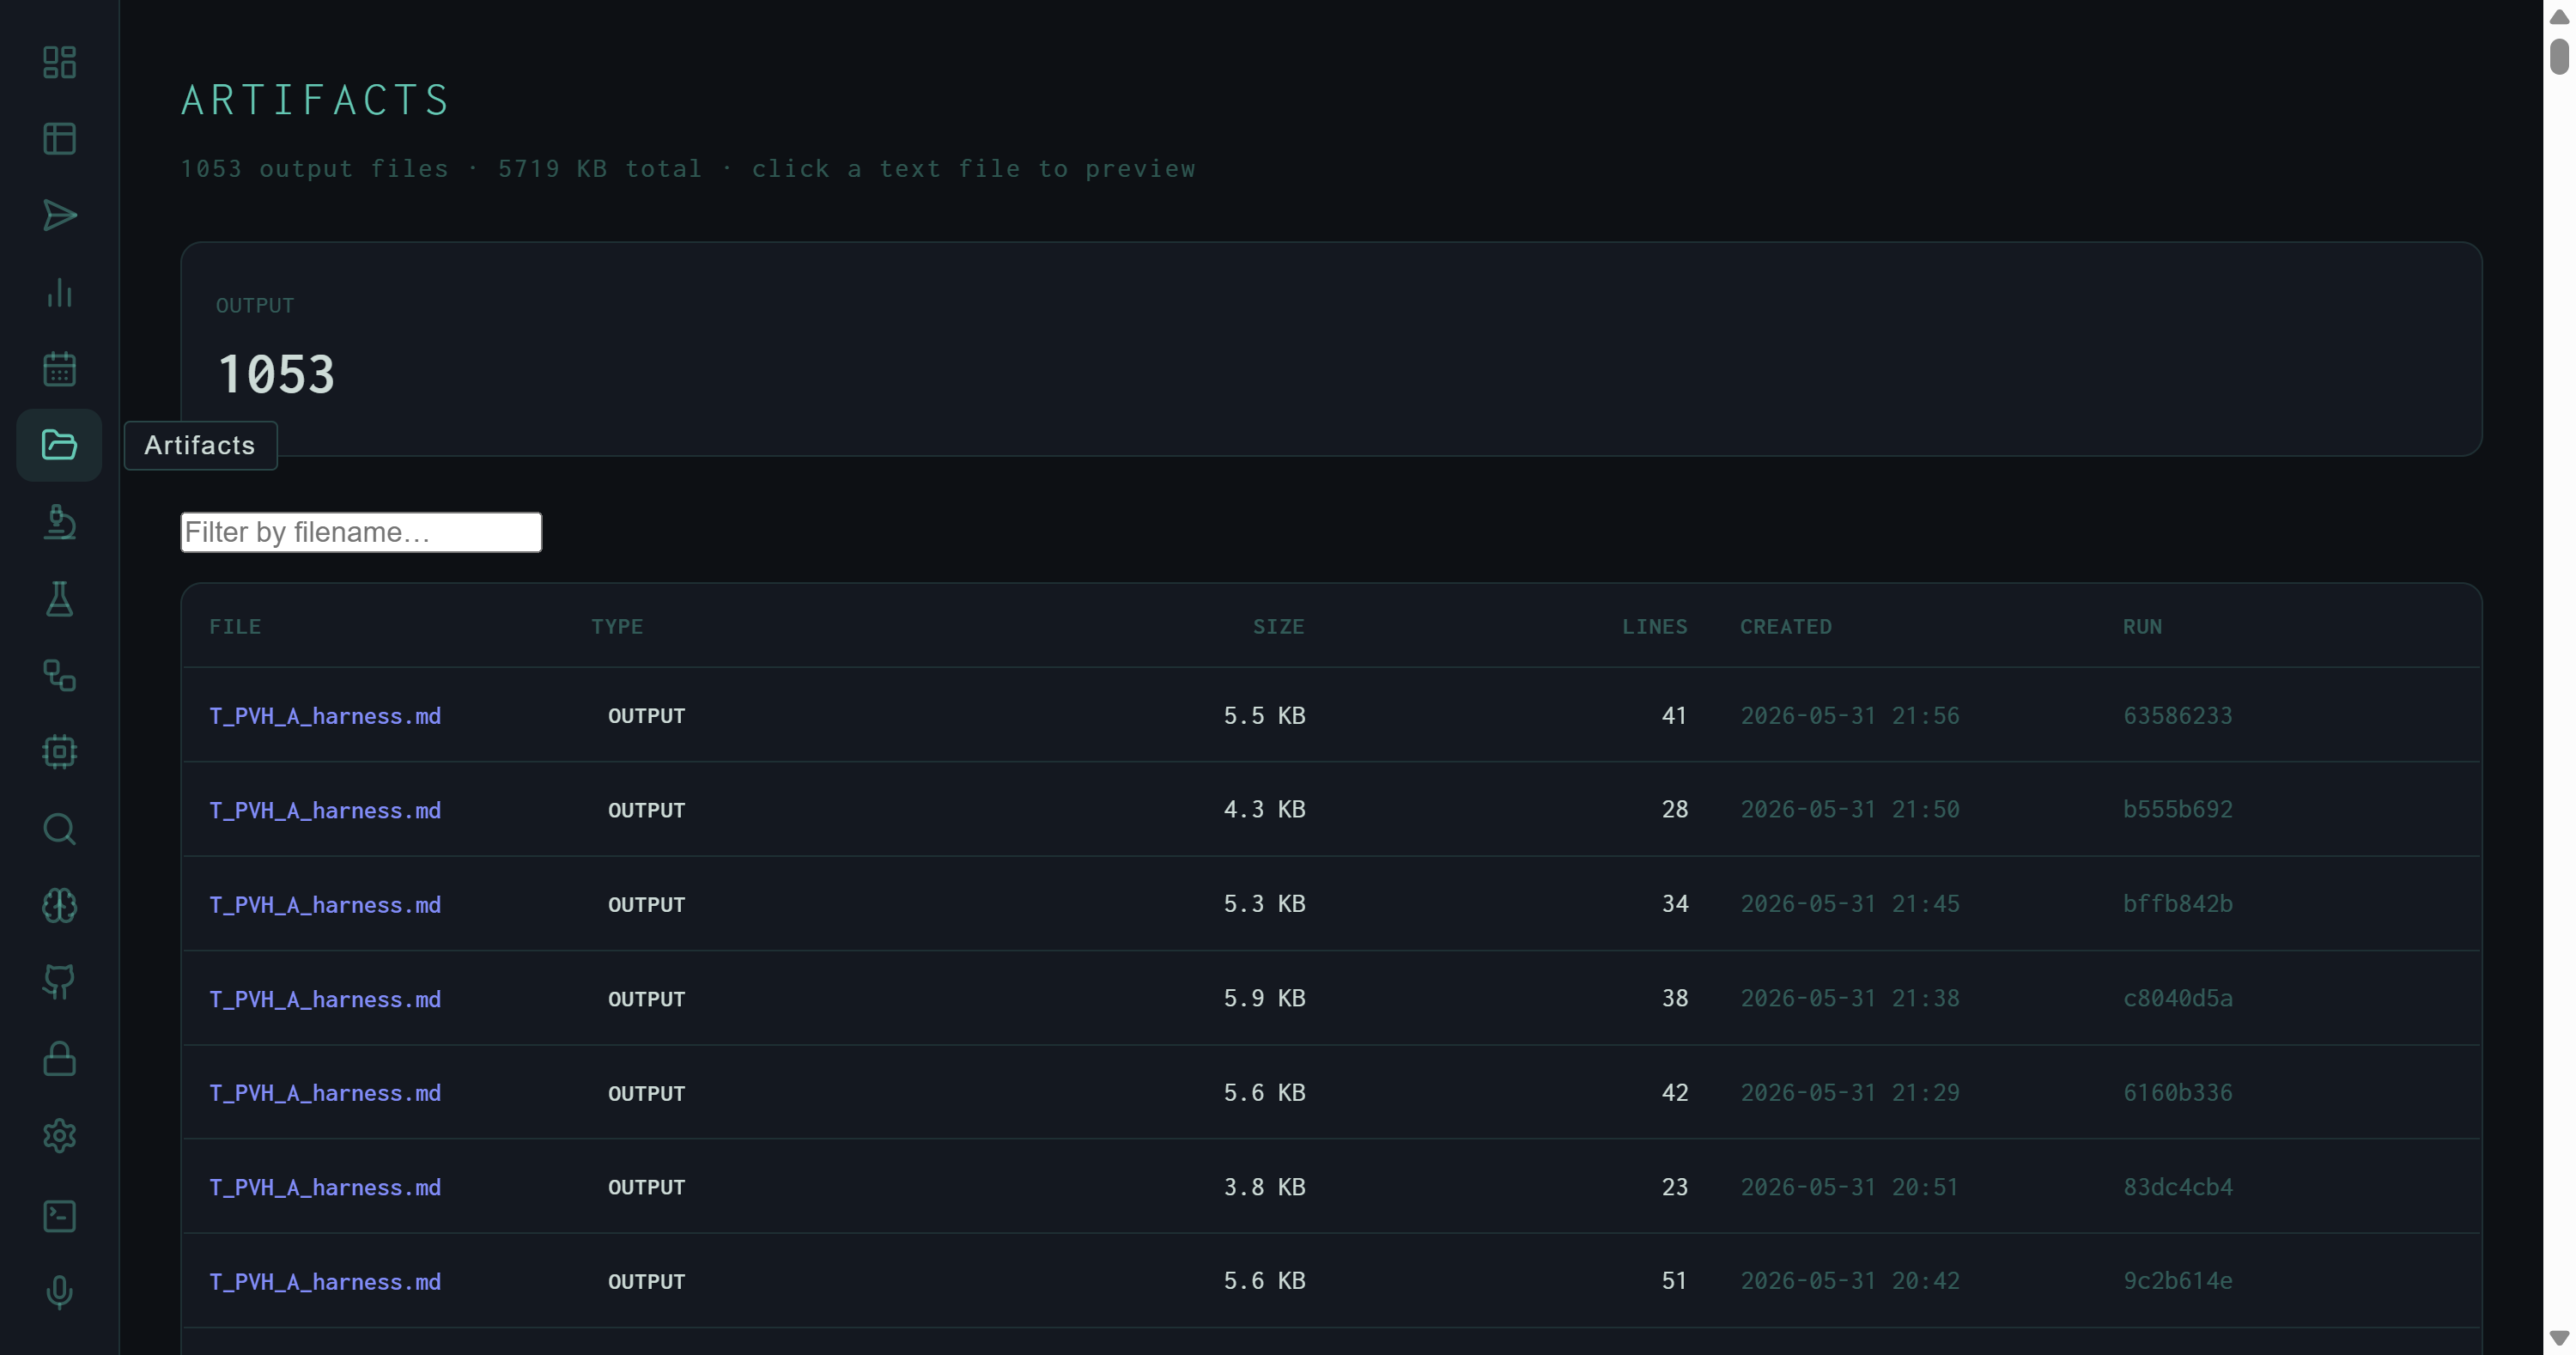Select the Artifacts open-folder icon

pos(59,445)
